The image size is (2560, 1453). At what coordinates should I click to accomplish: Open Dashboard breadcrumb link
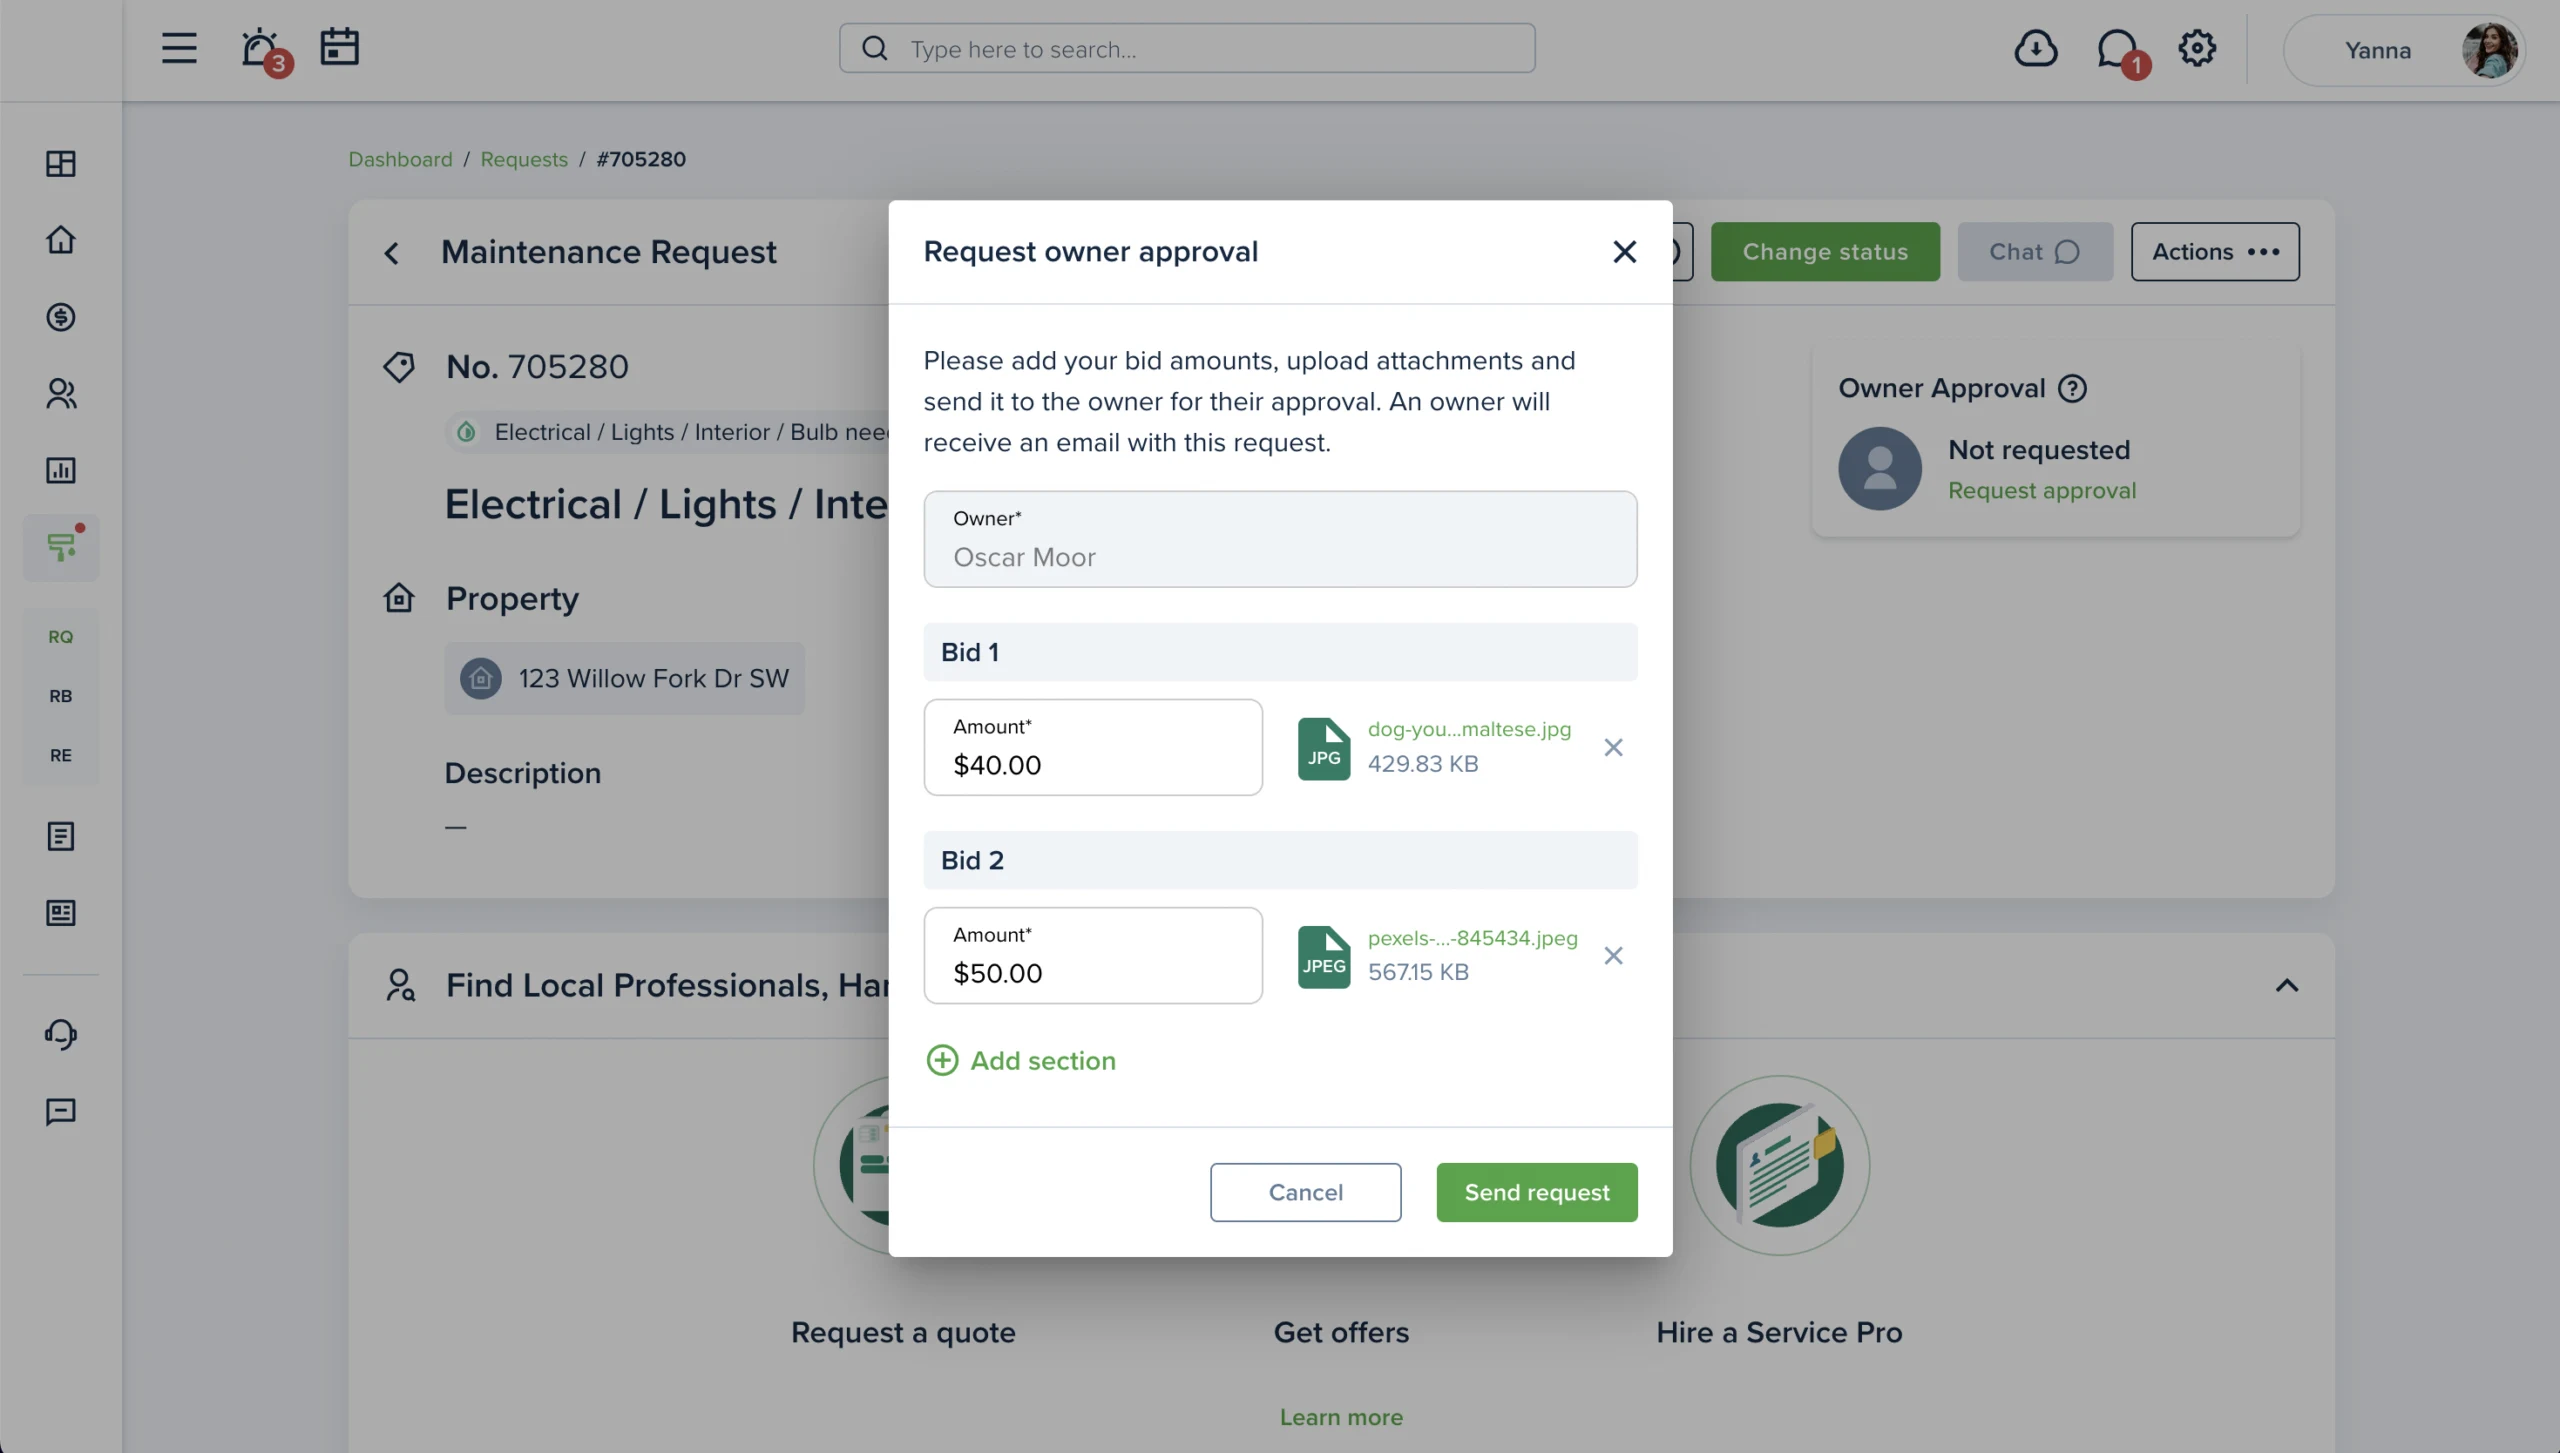pos(400,160)
